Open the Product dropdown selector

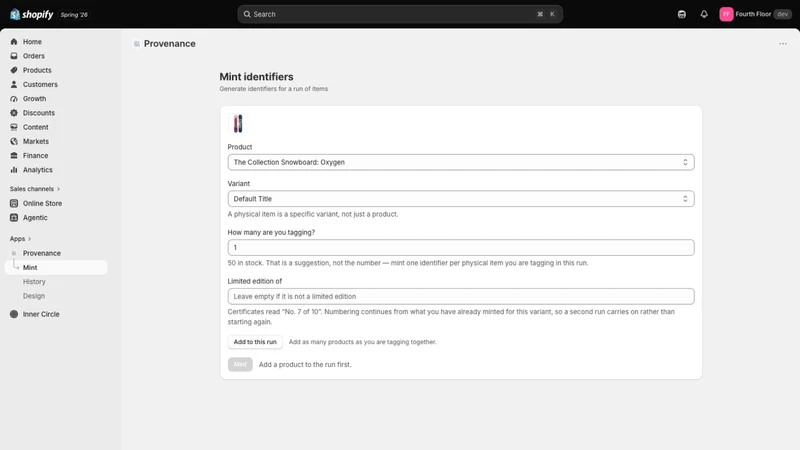(461, 162)
